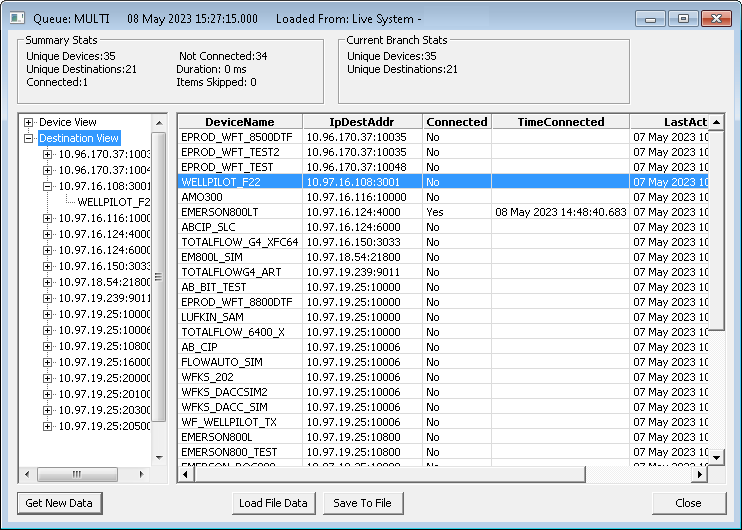Select the EPROD_WFT_8500DTF row
Image resolution: width=742 pixels, height=530 pixels.
point(443,137)
